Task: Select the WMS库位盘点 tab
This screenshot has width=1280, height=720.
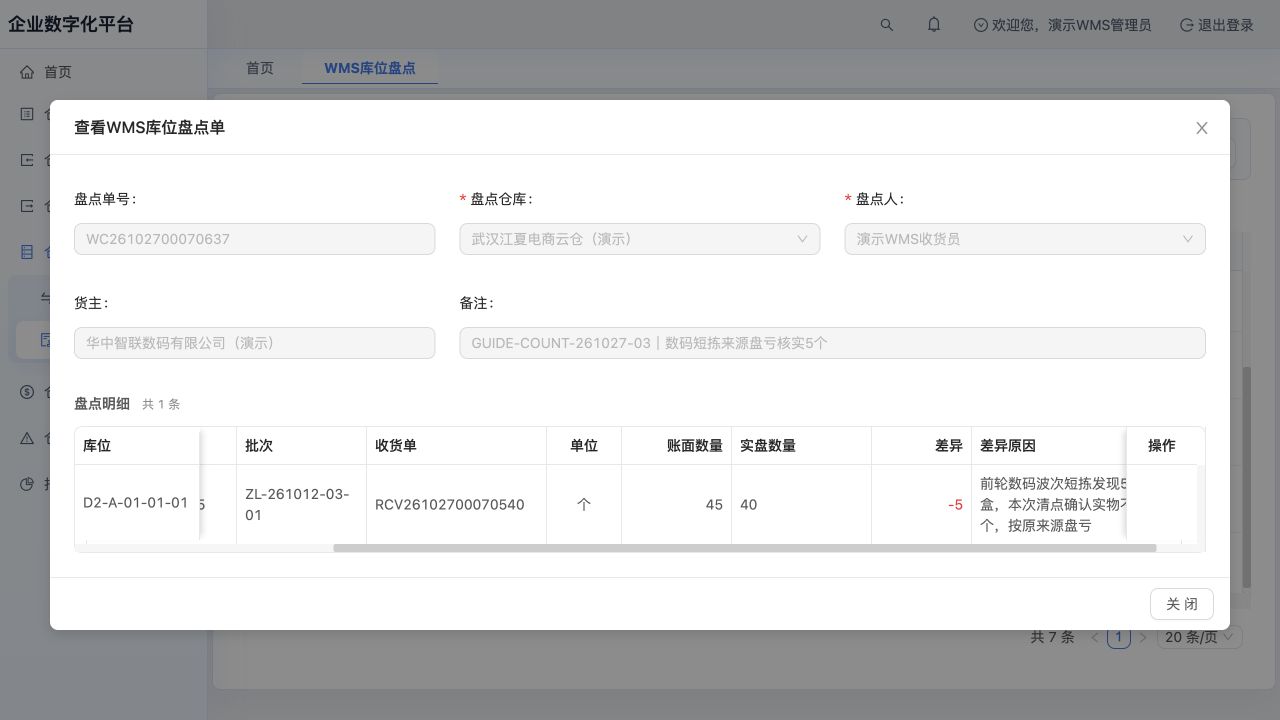Action: pos(370,68)
